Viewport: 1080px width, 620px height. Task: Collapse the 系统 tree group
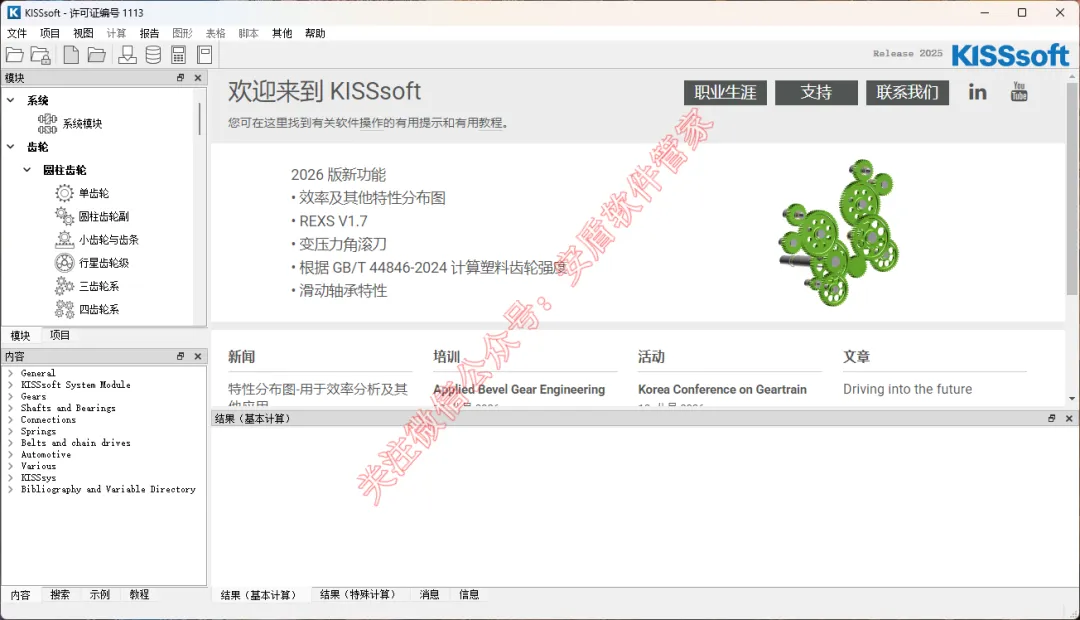pyautogui.click(x=10, y=100)
